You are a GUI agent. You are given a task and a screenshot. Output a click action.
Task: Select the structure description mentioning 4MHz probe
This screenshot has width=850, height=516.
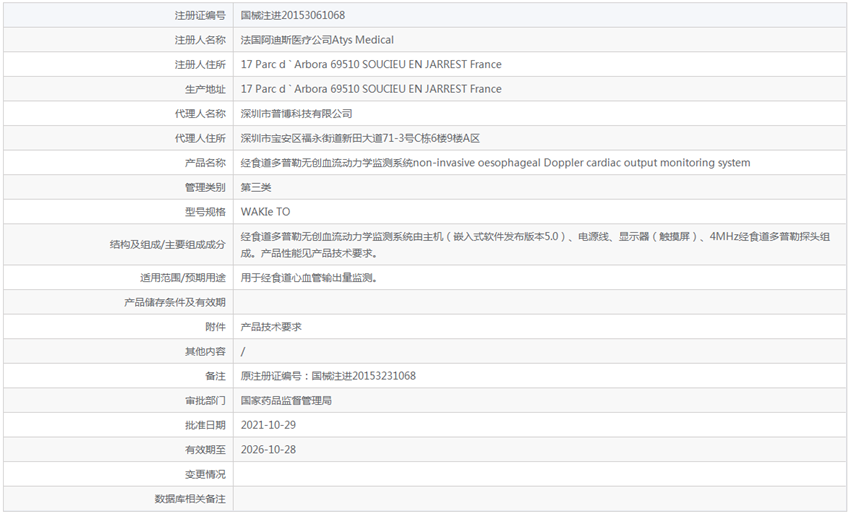click(x=535, y=244)
